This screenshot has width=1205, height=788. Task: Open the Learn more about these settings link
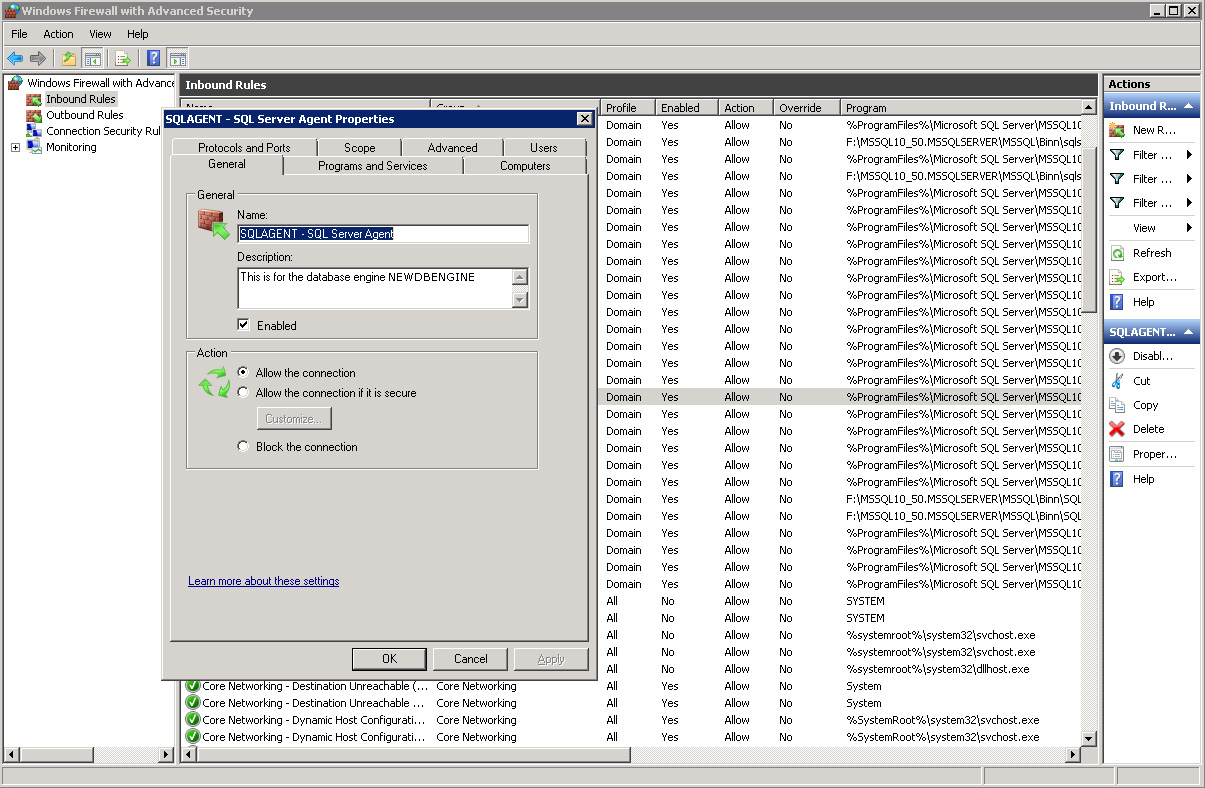pos(264,581)
